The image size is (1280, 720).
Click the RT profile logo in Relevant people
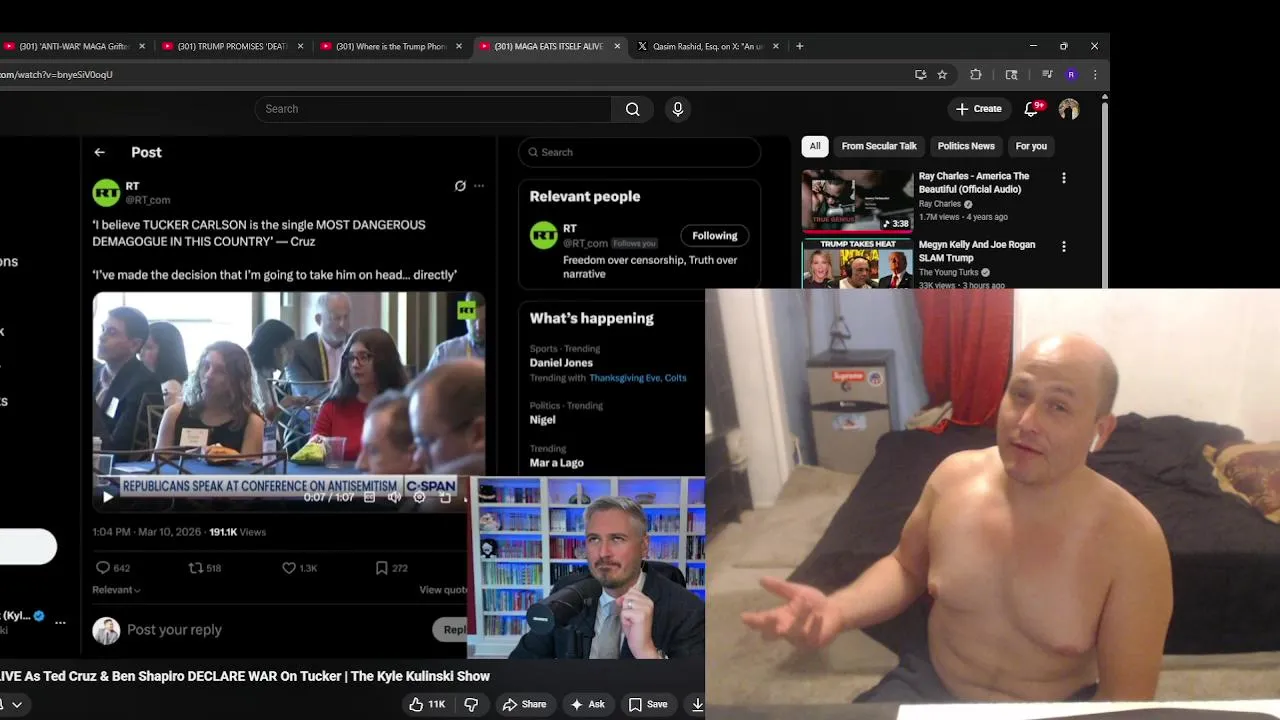tap(544, 236)
